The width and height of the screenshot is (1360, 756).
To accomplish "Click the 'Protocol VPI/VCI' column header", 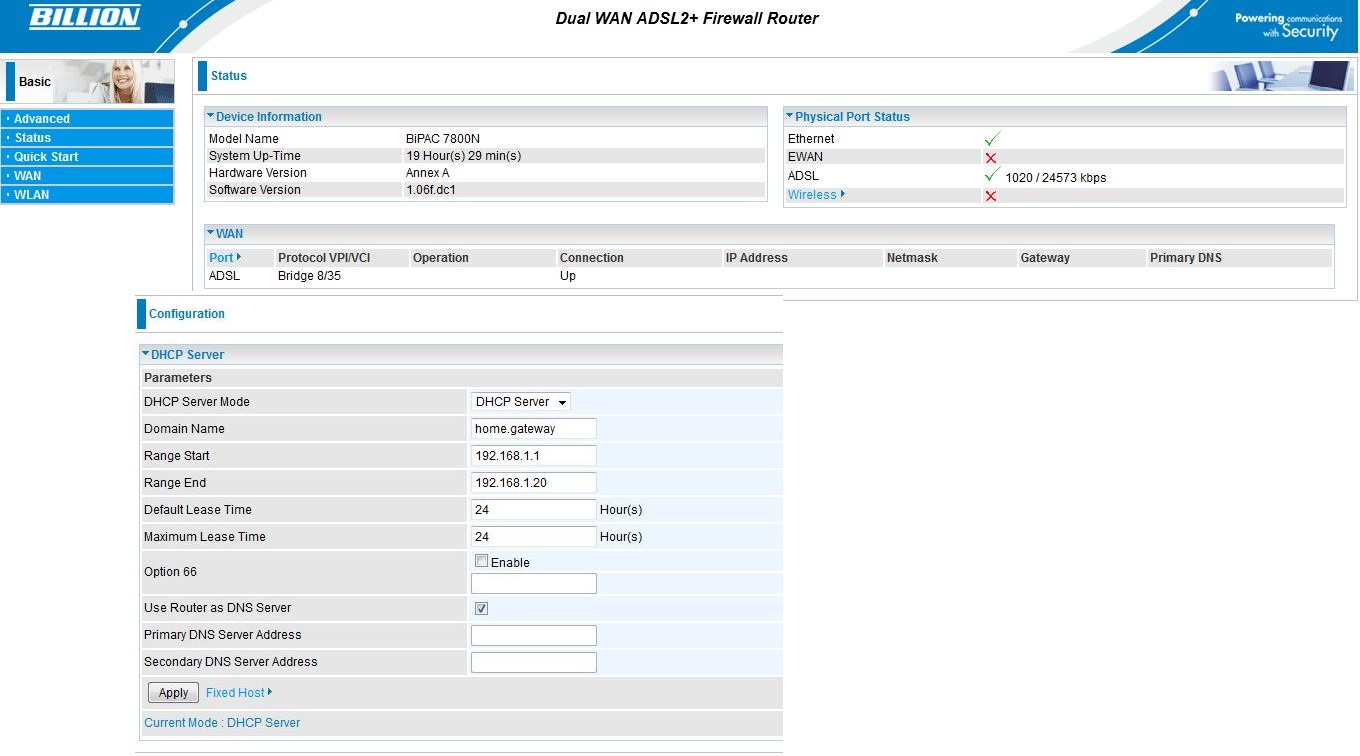I will (x=324, y=258).
